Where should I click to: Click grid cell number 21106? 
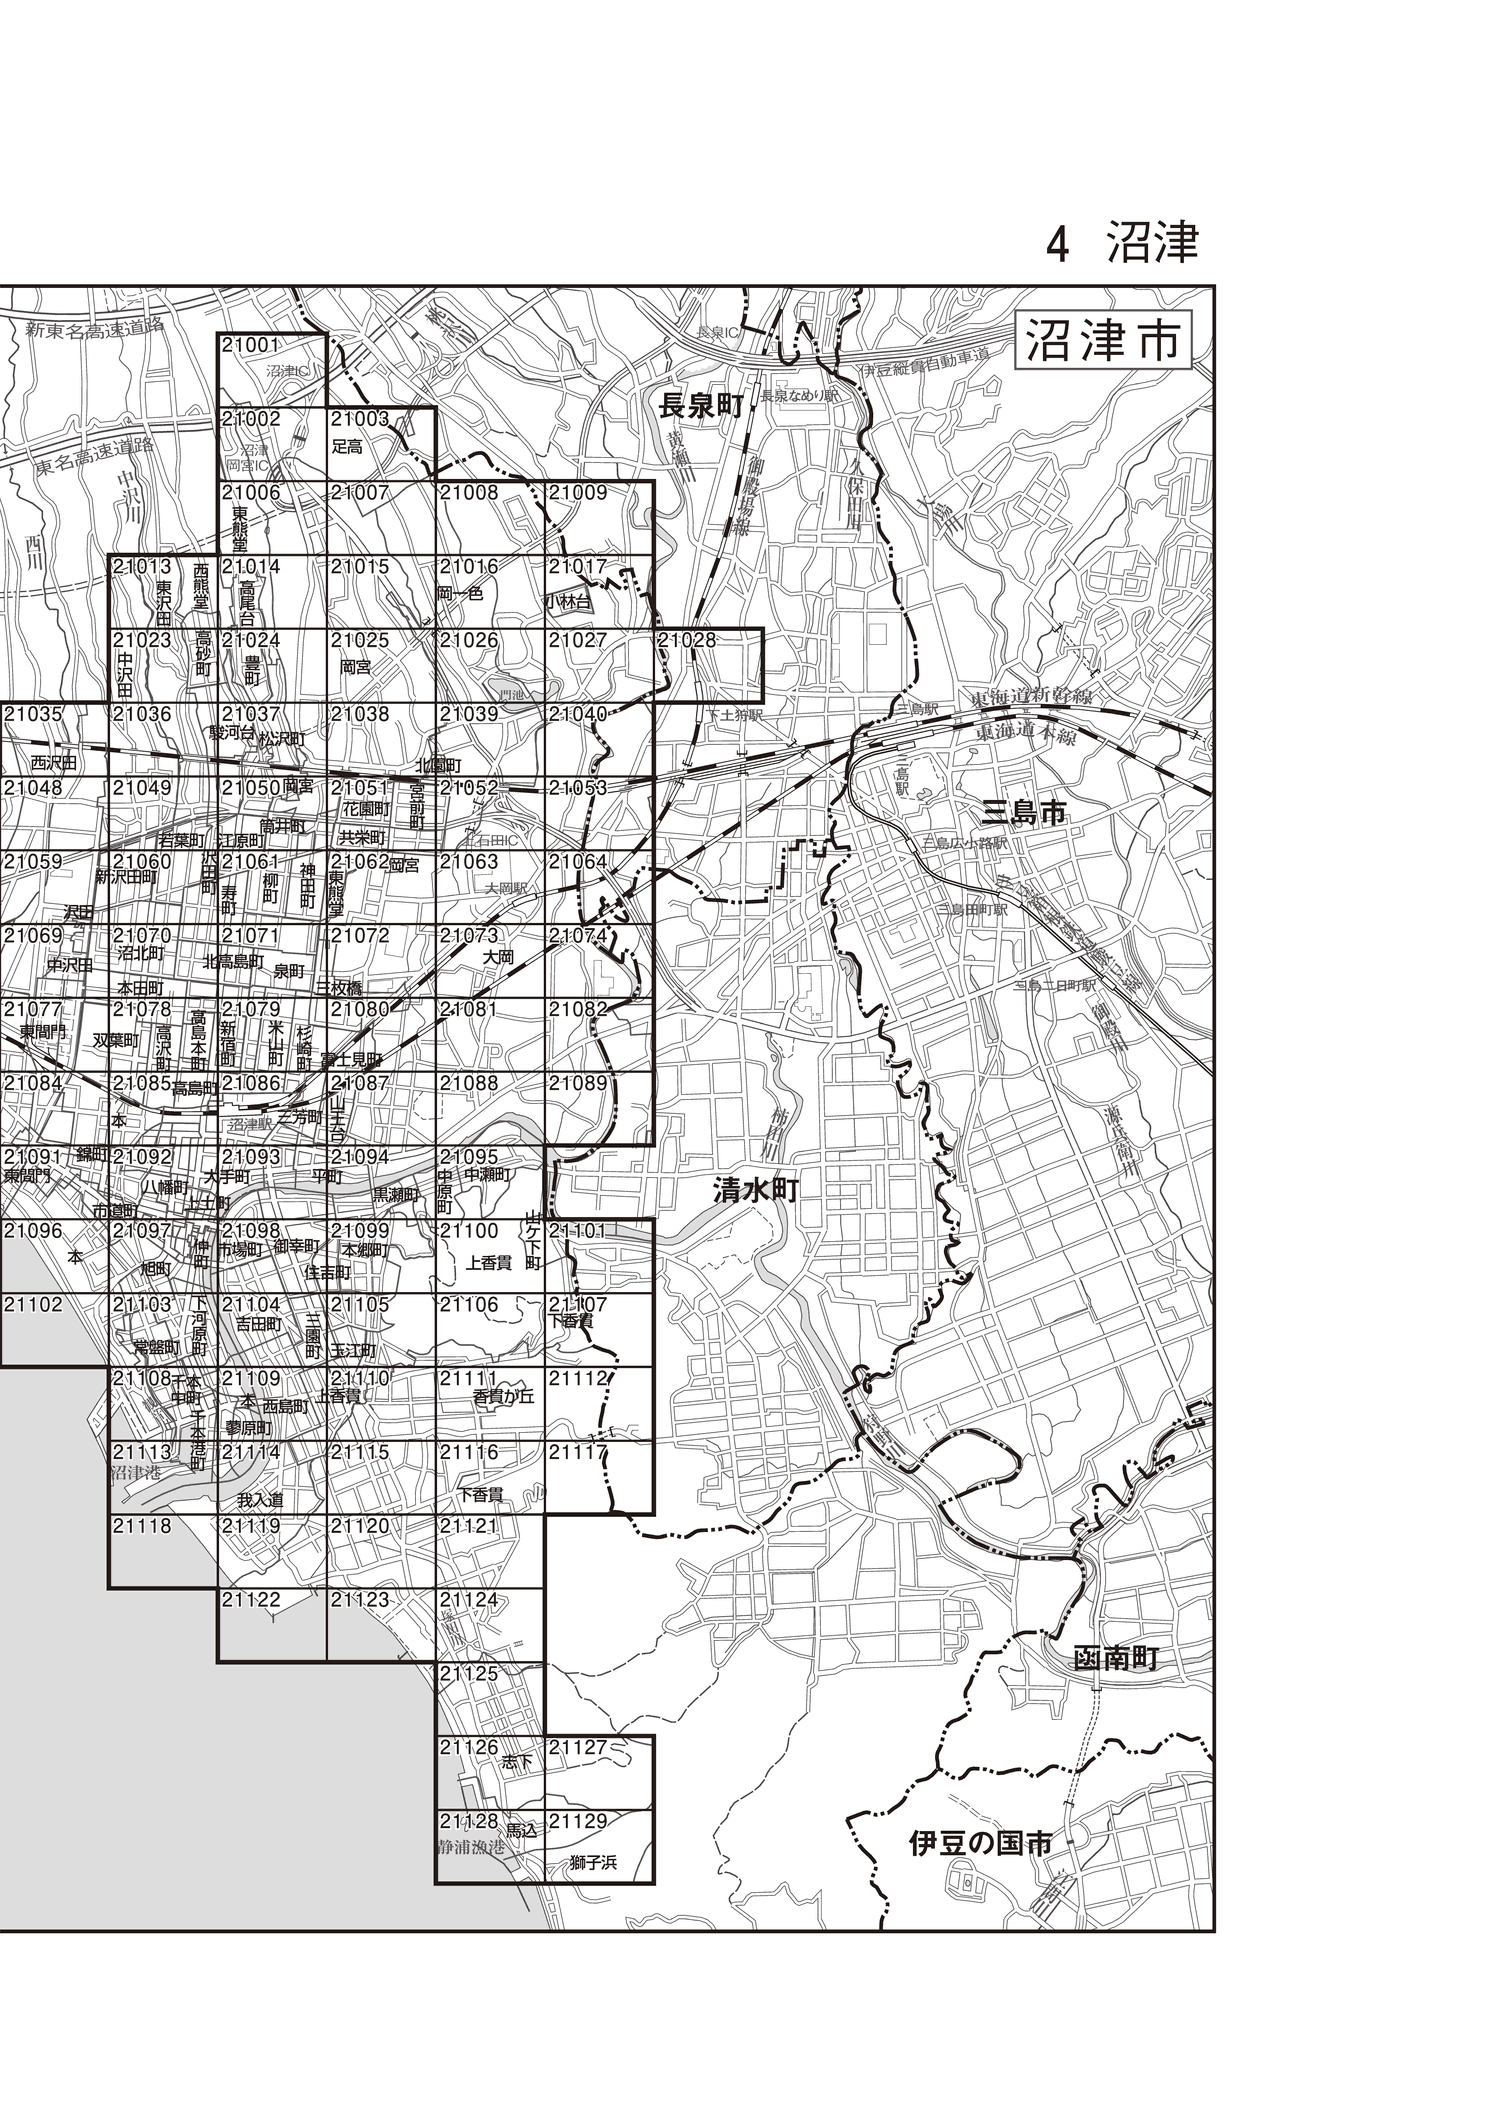click(x=469, y=1305)
